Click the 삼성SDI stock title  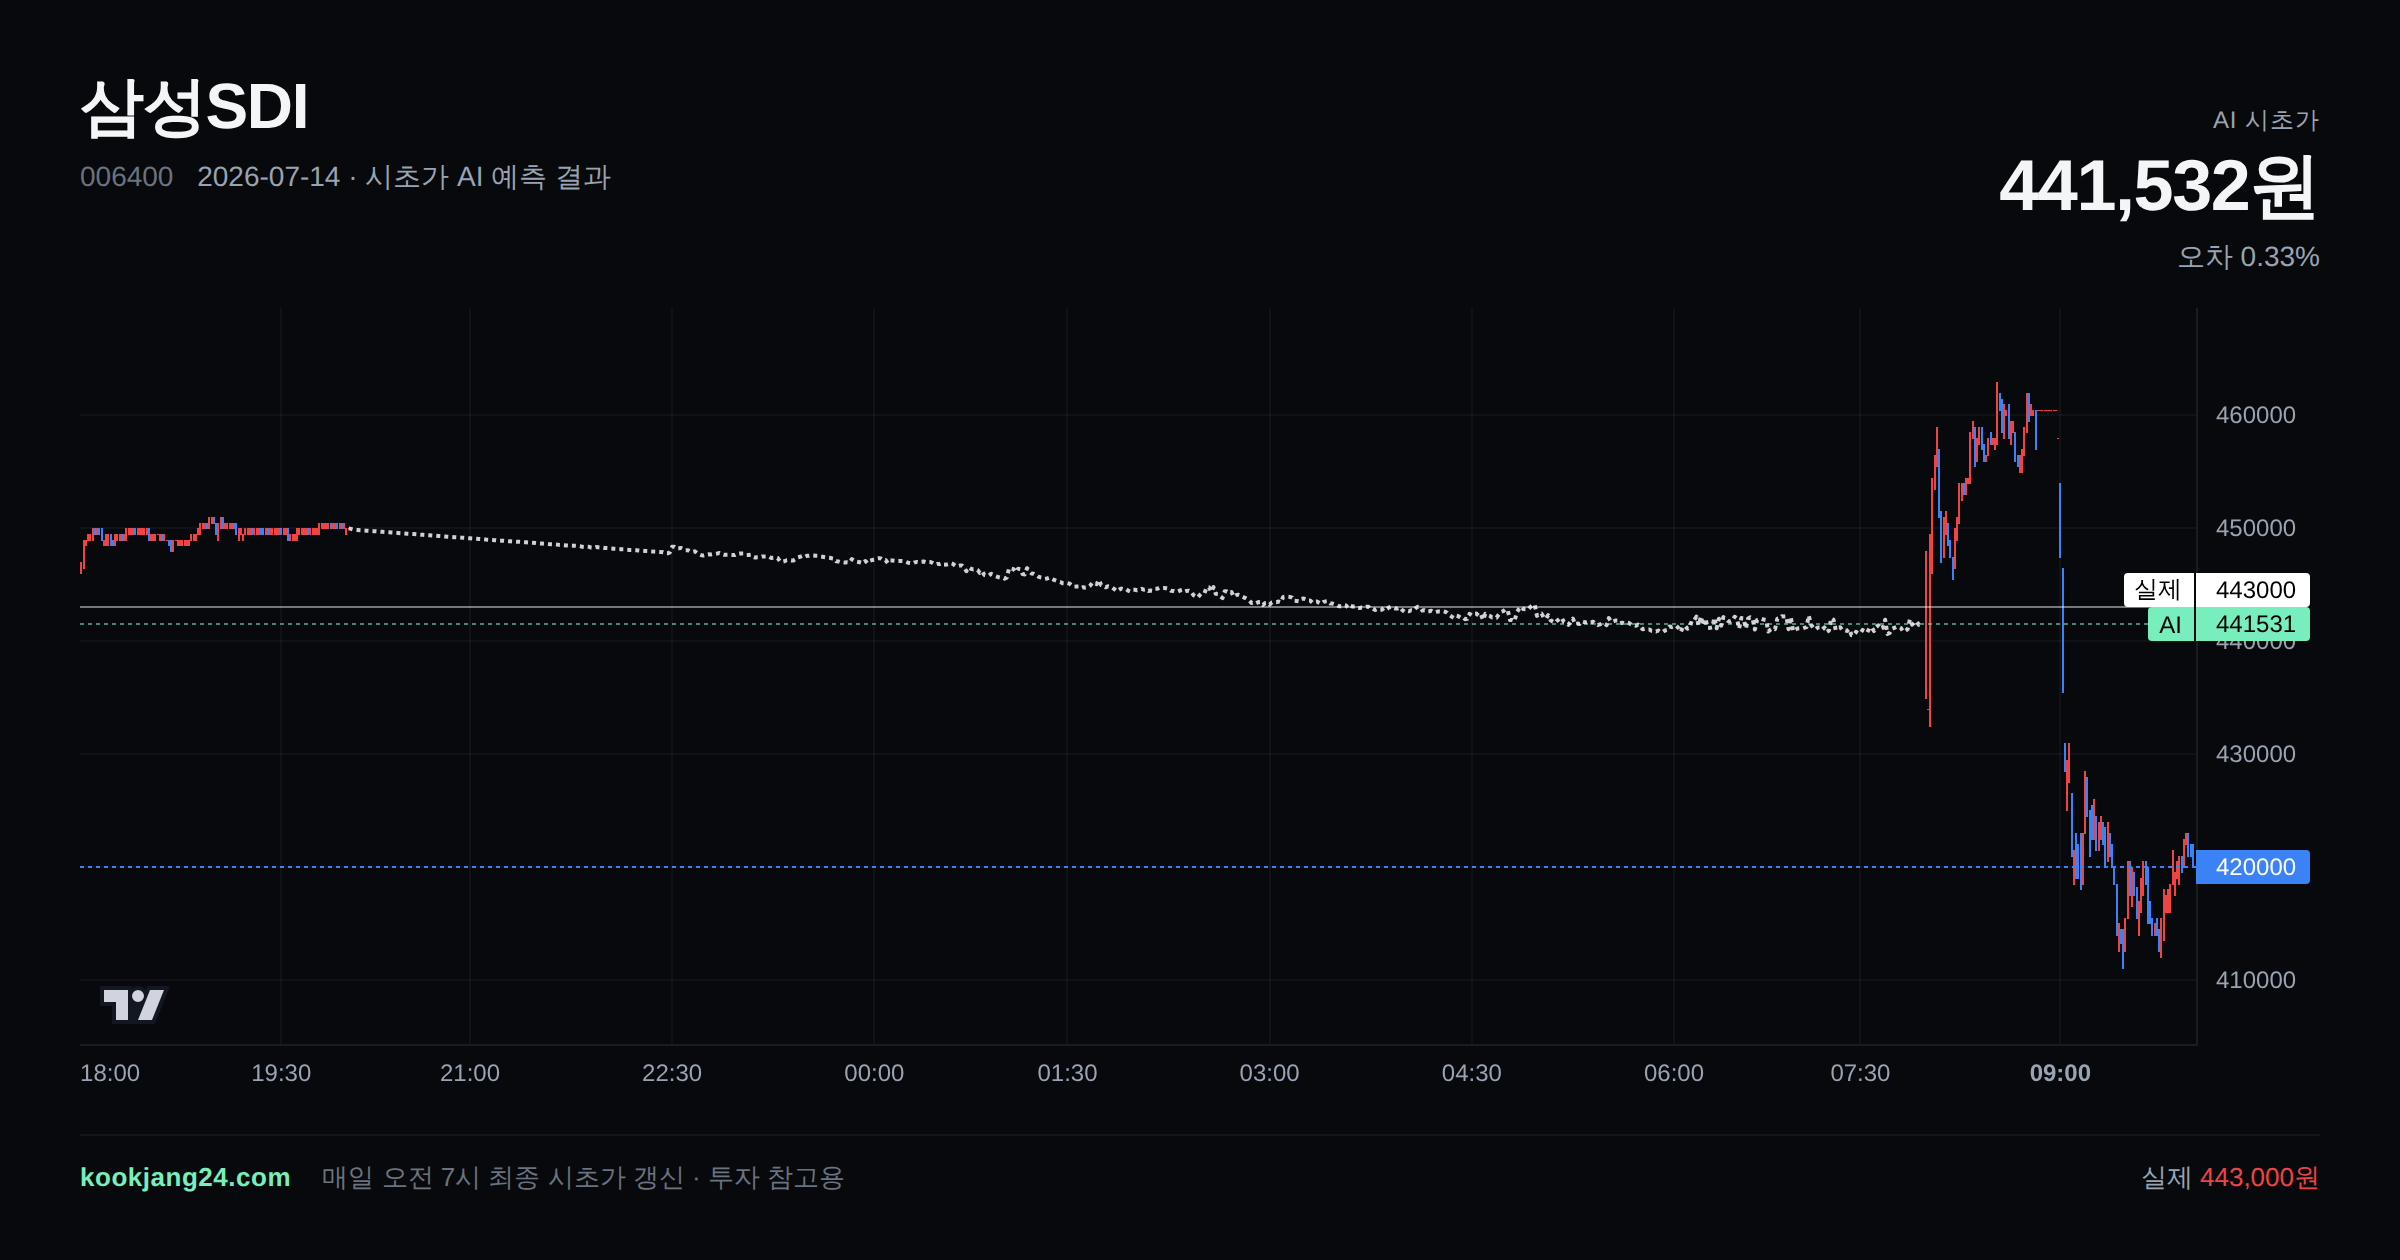click(x=194, y=107)
